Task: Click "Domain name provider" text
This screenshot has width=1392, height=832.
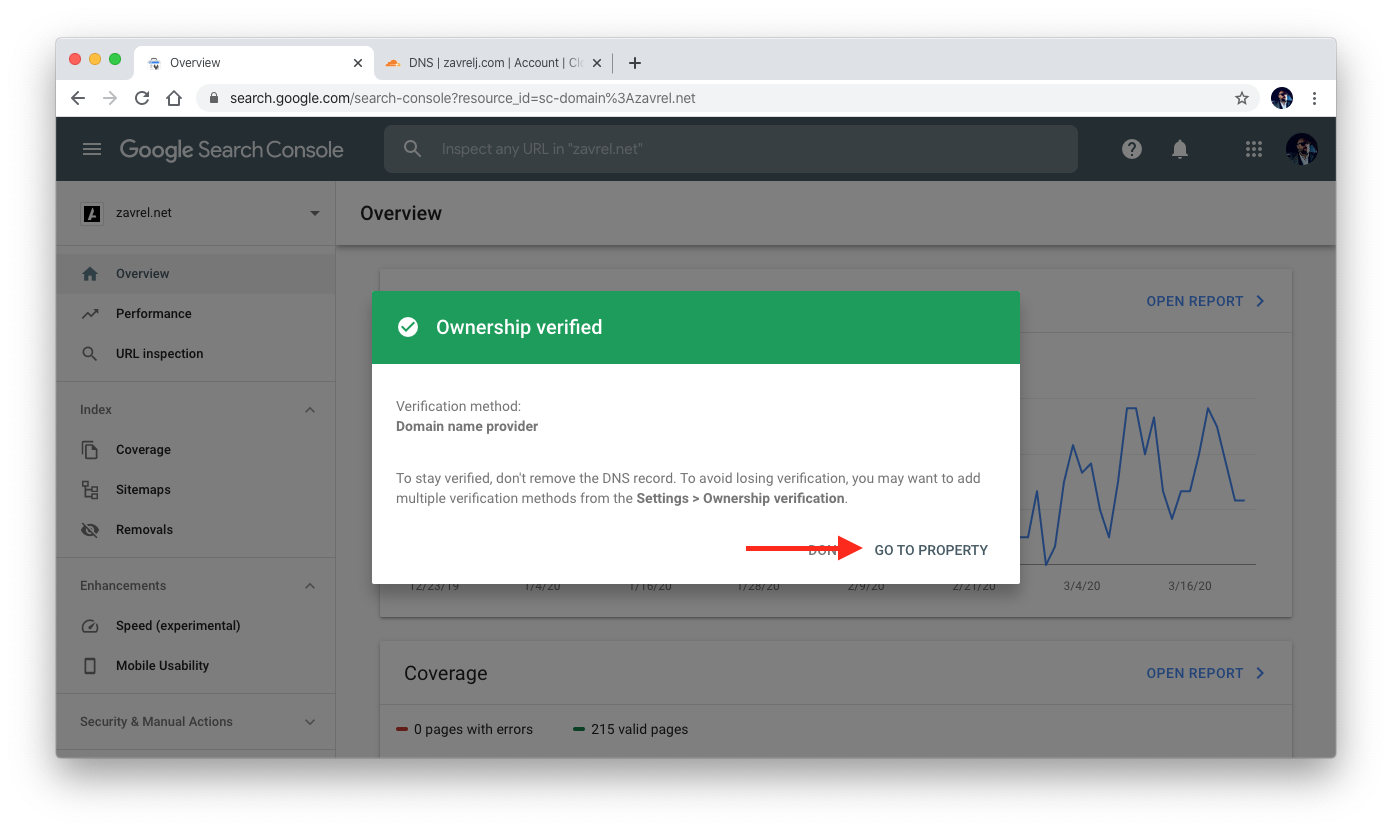Action: tap(467, 426)
